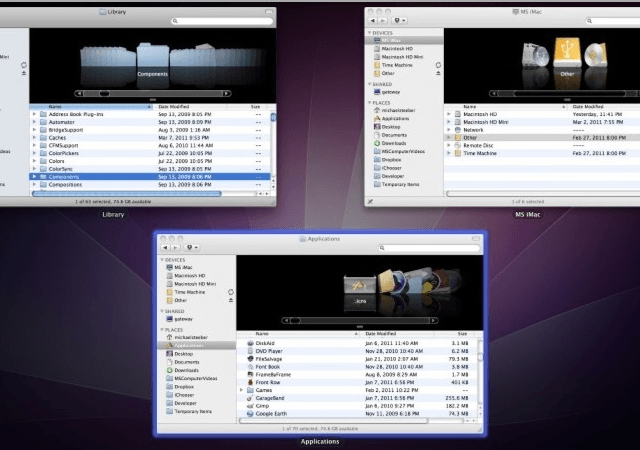The width and height of the screenshot is (640, 450).
Task: Expand the Games folder in Applications window
Action: (241, 390)
